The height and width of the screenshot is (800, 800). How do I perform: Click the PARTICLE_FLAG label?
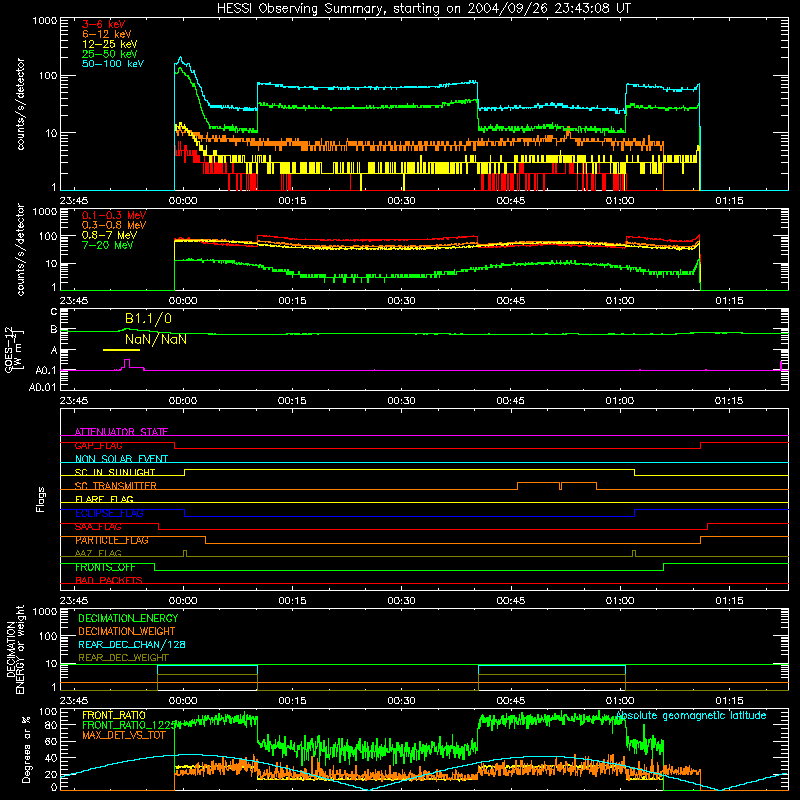[x=112, y=540]
